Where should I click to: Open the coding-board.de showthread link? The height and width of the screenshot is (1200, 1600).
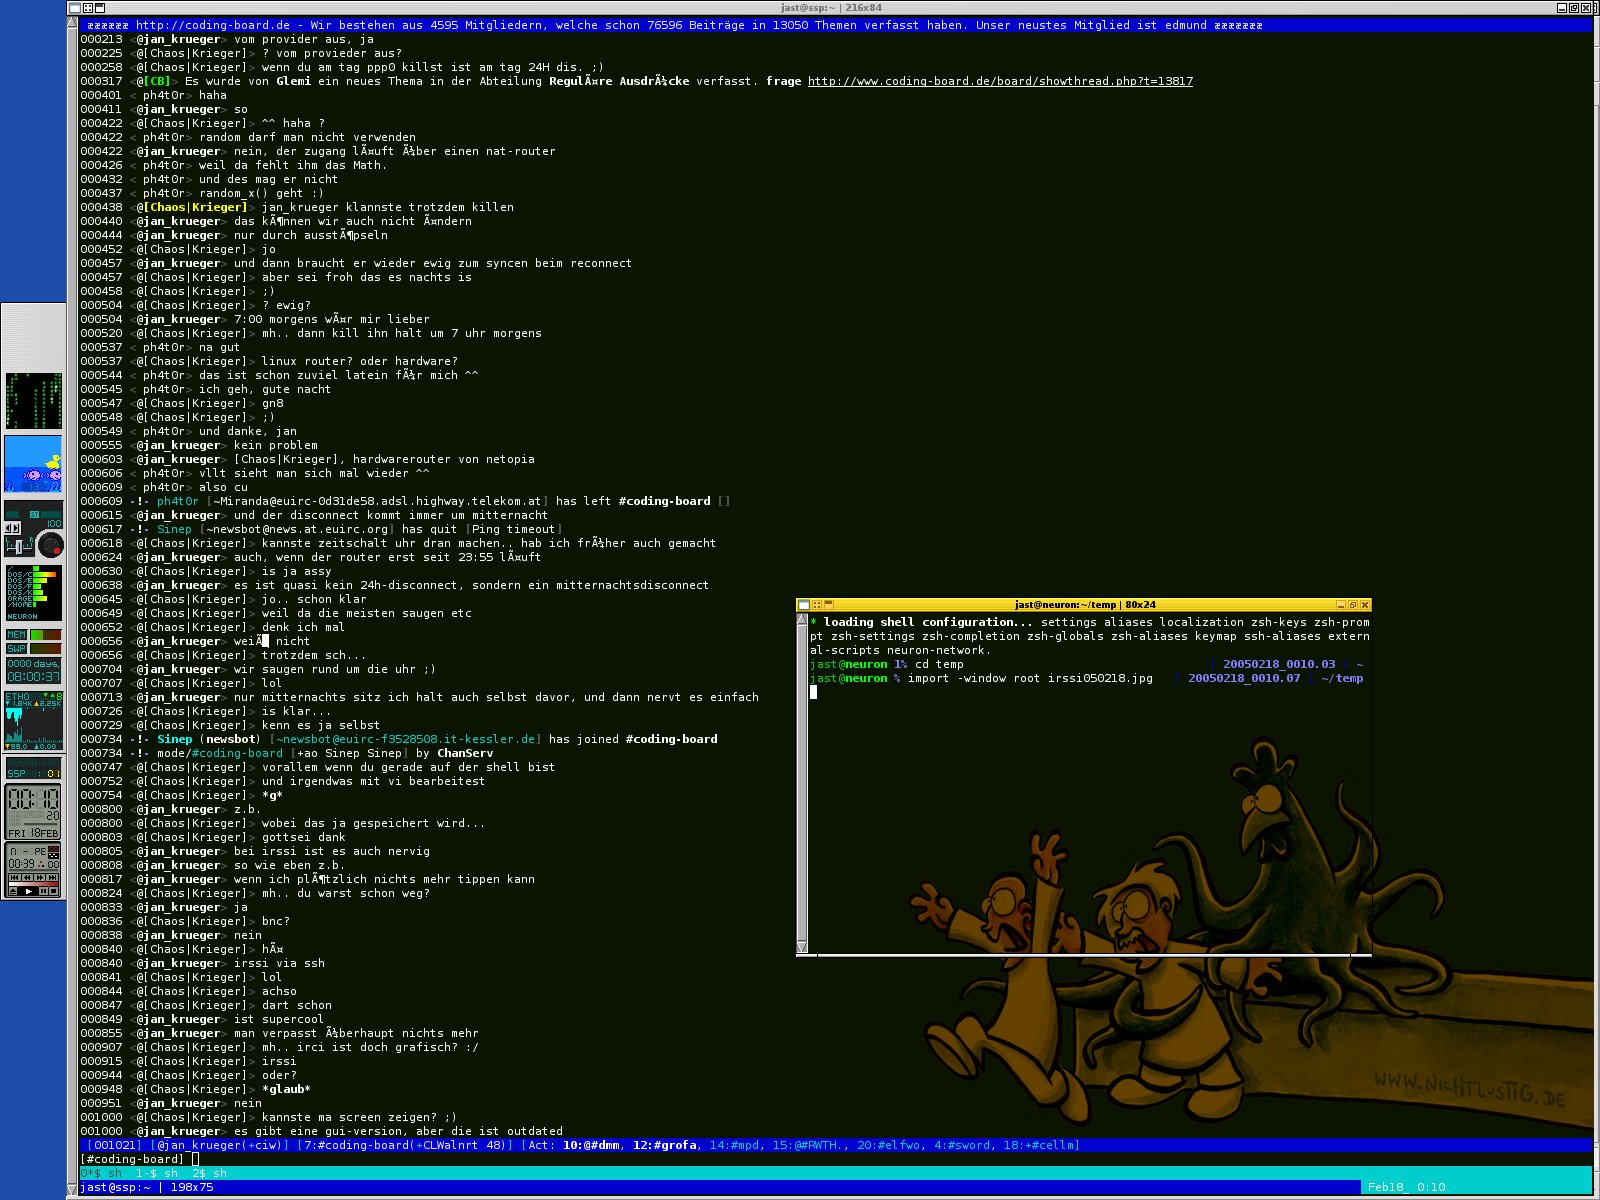[1000, 81]
